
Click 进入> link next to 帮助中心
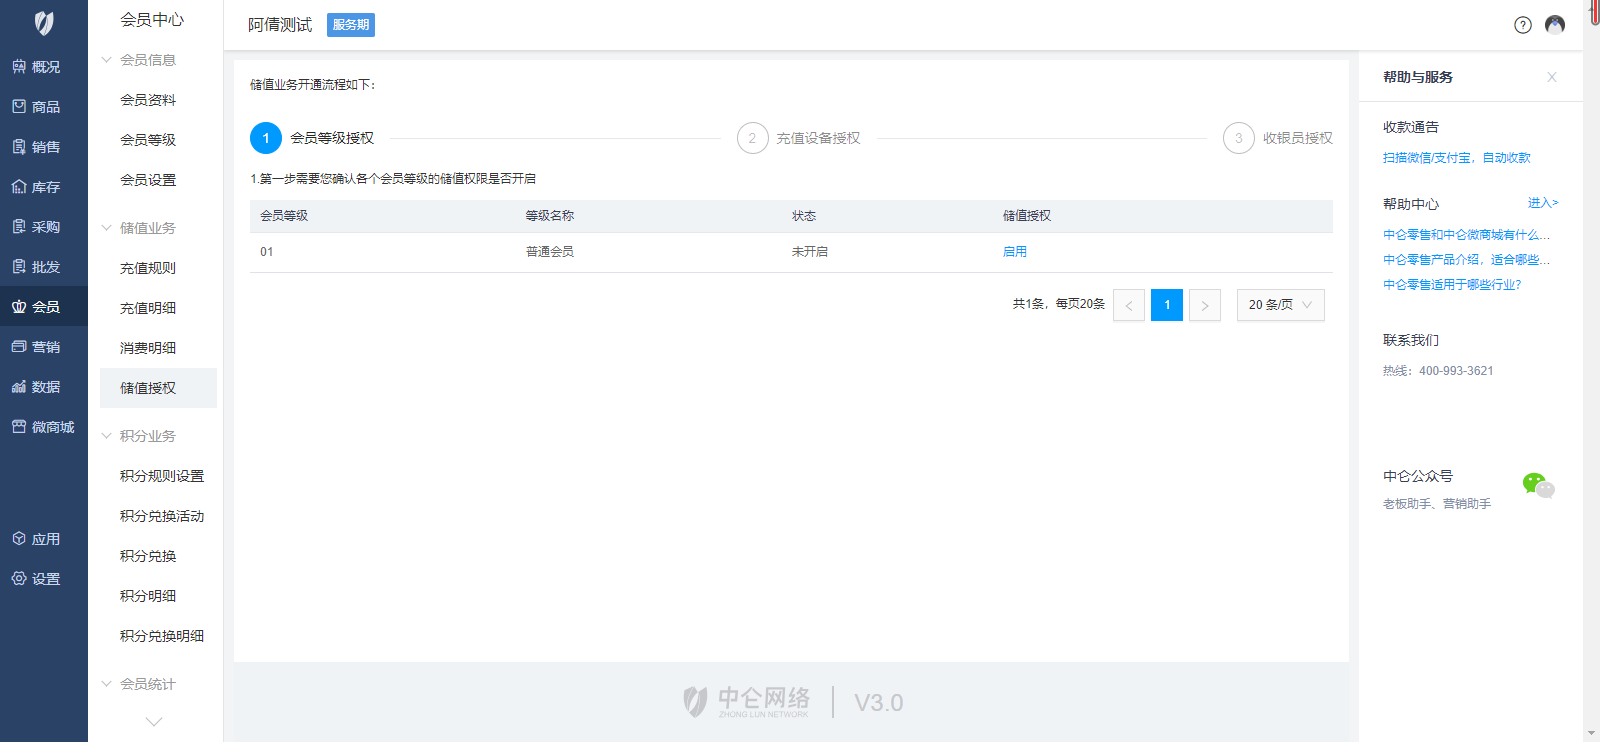pyautogui.click(x=1542, y=203)
